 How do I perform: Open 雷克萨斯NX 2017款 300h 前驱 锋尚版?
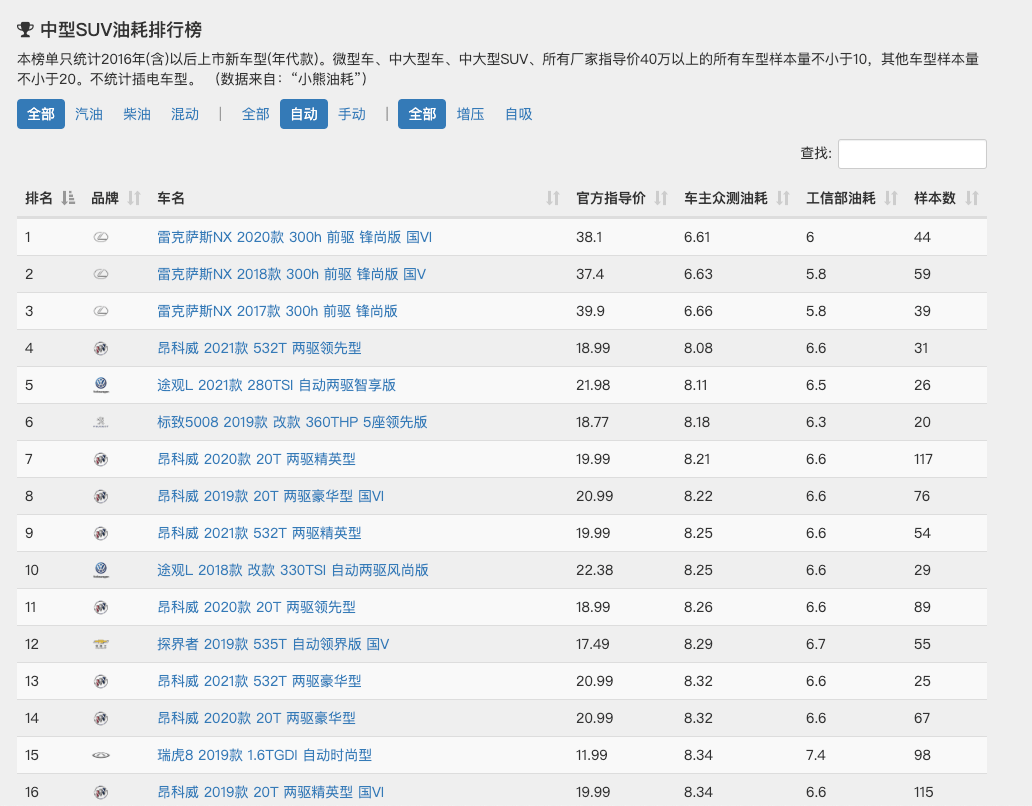tap(277, 311)
